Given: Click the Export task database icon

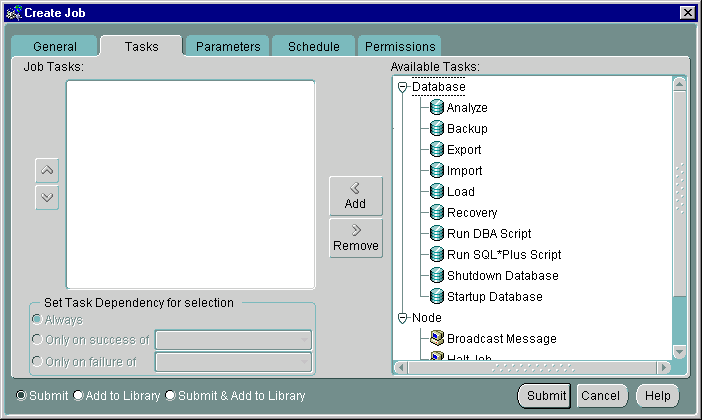Looking at the screenshot, I should point(437,150).
